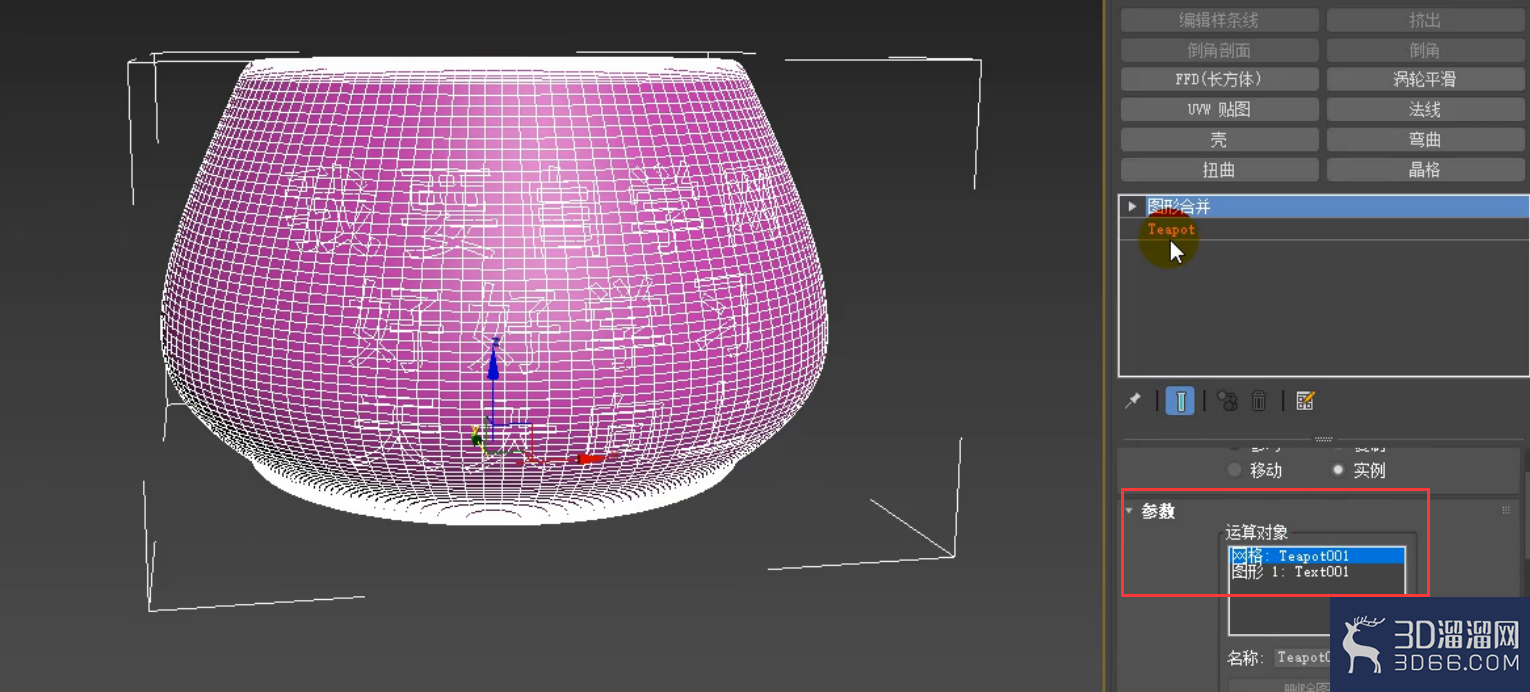The height and width of the screenshot is (692, 1530).
Task: Apply the 扭曲 modifier
Action: (x=1219, y=170)
